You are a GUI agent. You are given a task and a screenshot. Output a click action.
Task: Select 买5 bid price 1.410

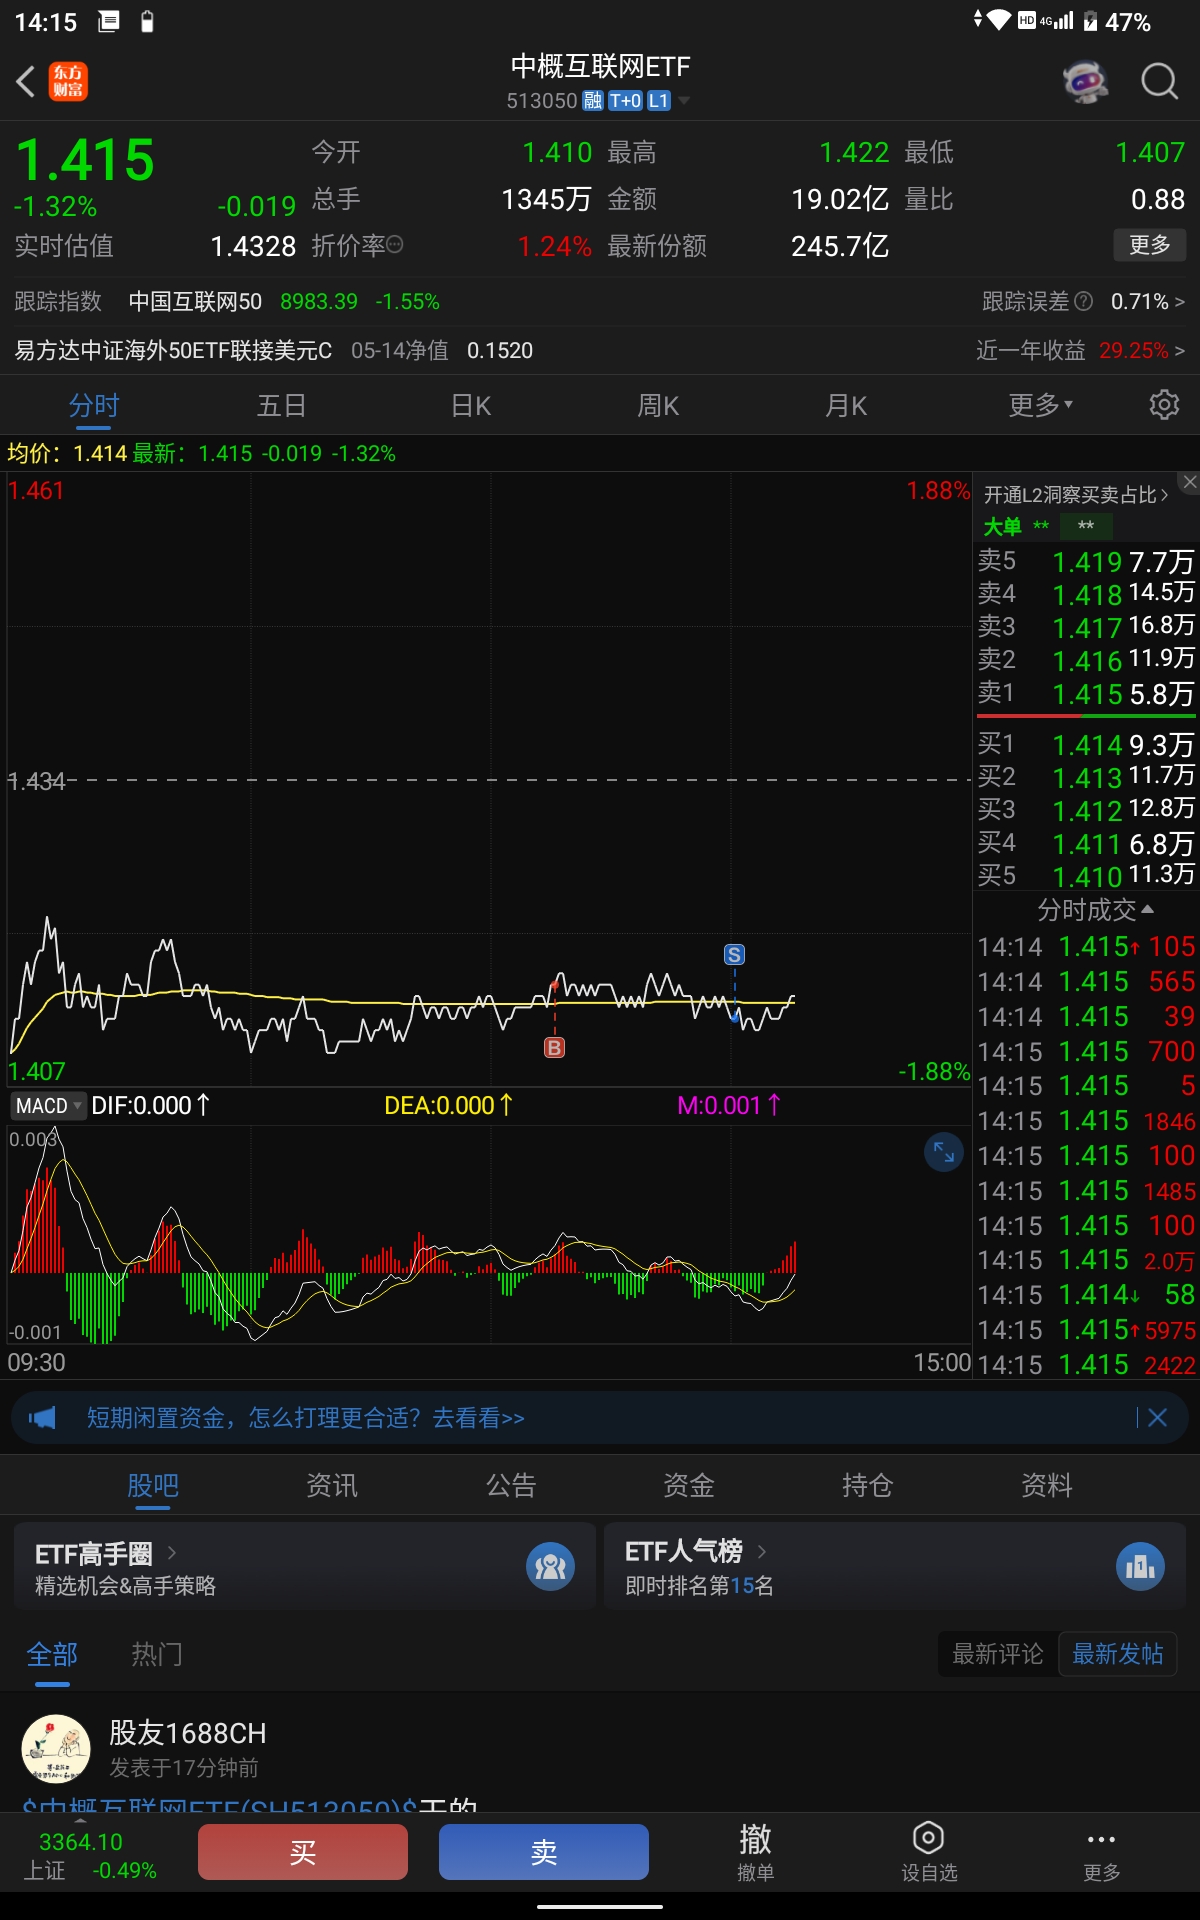click(1086, 875)
